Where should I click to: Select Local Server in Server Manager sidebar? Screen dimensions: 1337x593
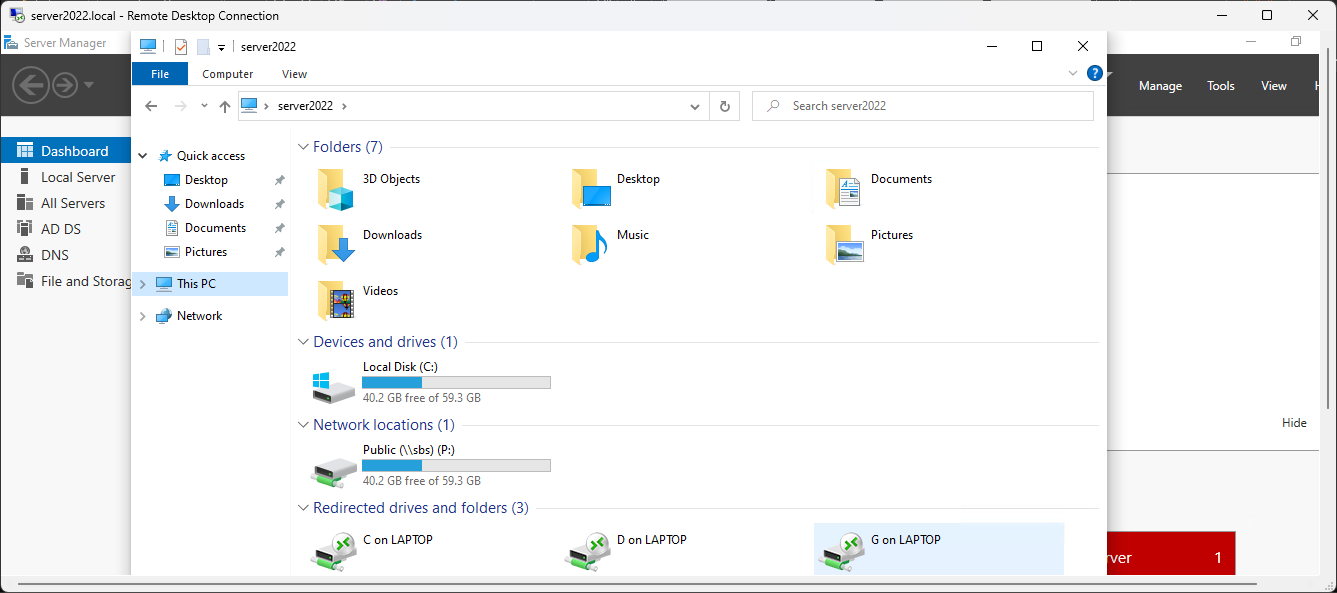78,177
